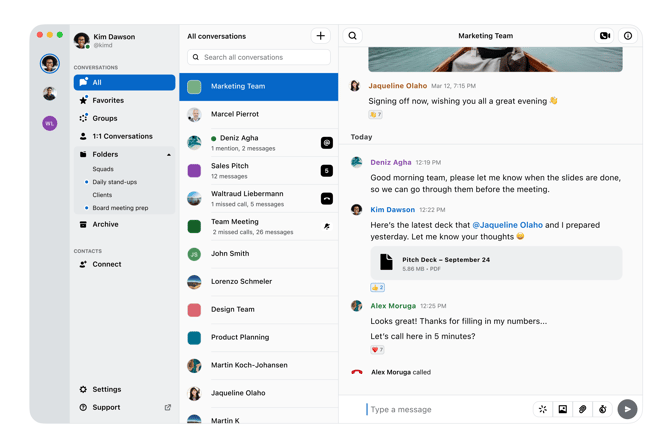Image resolution: width=672 pixels, height=448 pixels.
Task: Create a new conversation with plus button
Action: (320, 36)
